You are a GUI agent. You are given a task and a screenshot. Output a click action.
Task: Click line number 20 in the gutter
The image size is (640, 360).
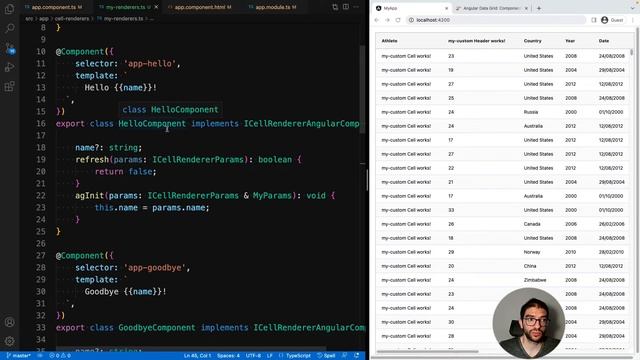coord(41,172)
